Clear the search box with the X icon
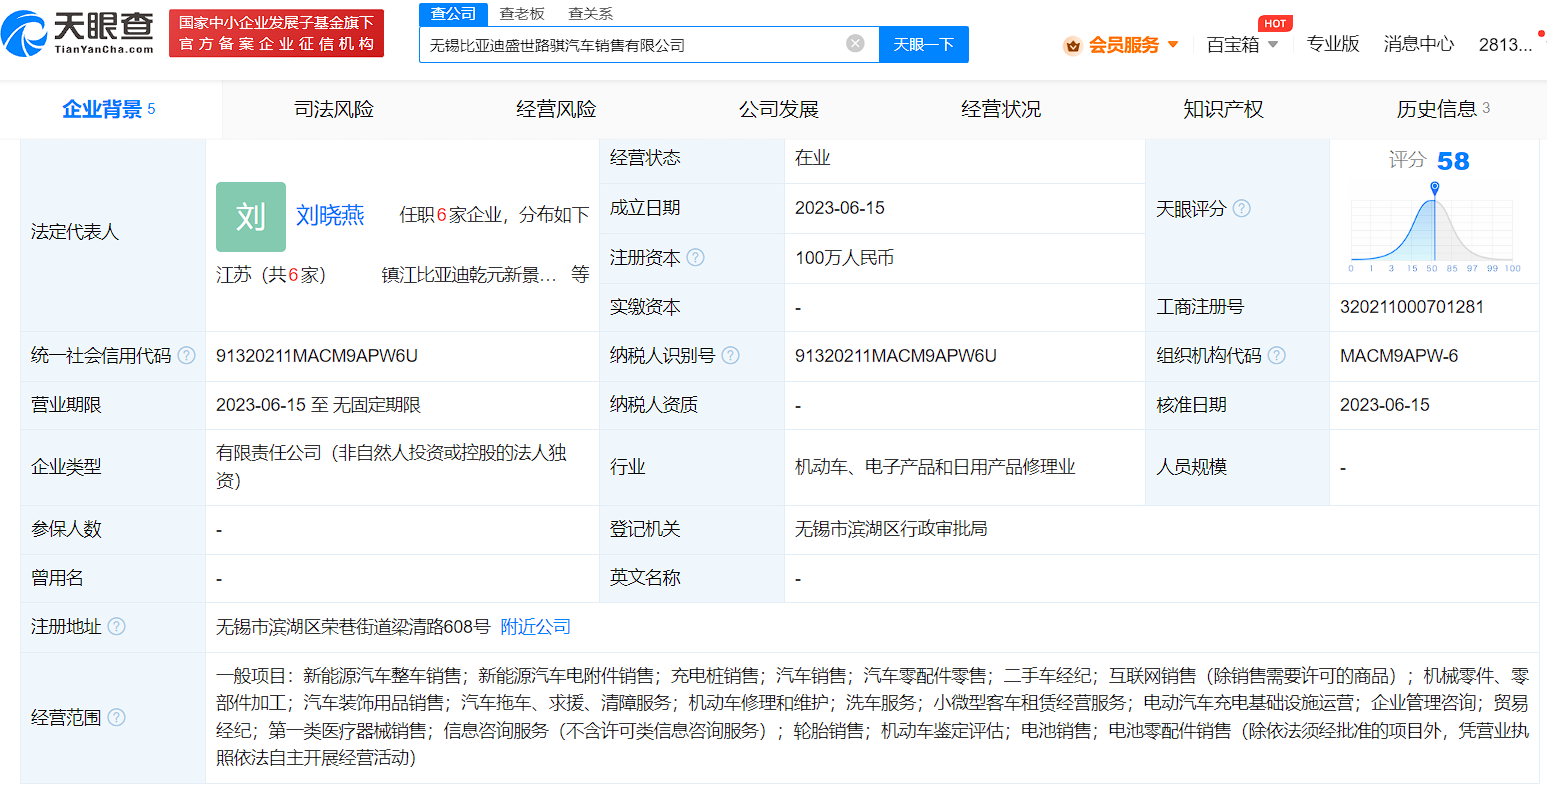This screenshot has height=791, width=1547. (855, 43)
